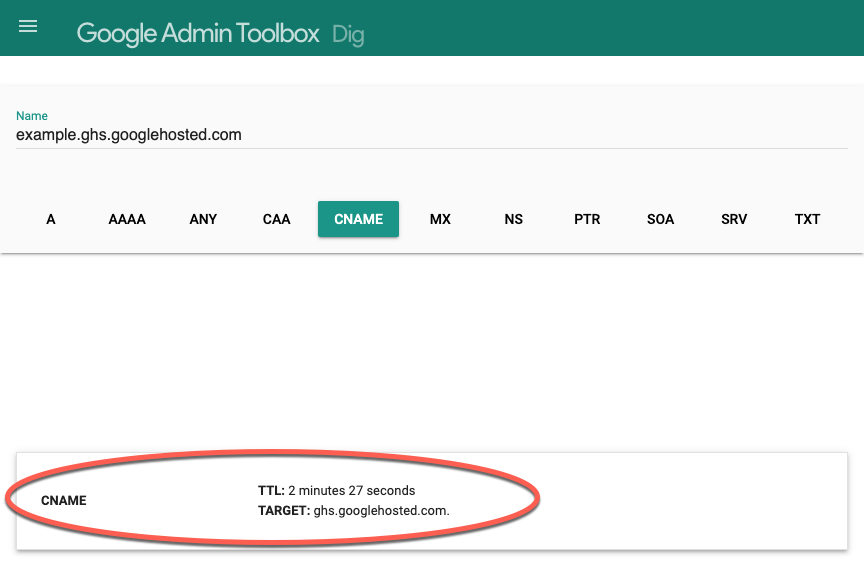
Task: Look up NS records
Action: (x=514, y=219)
